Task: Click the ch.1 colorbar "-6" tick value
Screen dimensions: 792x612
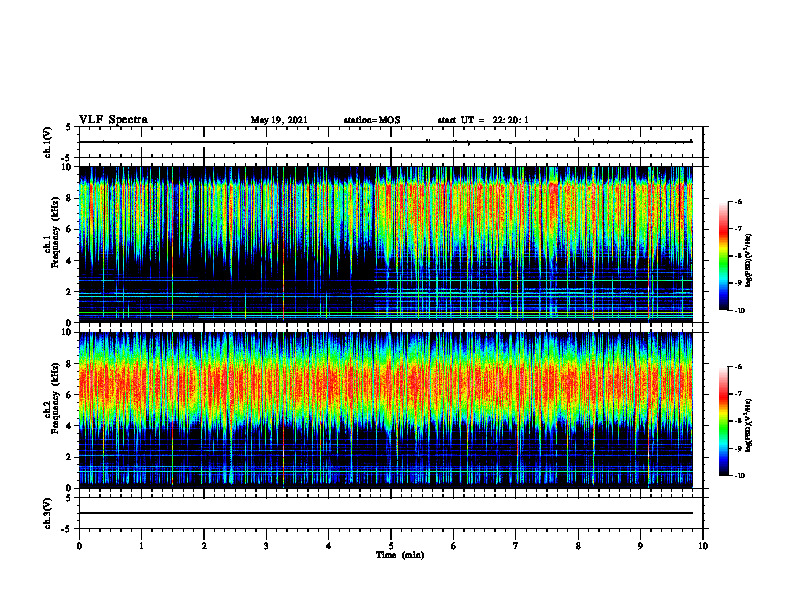Action: (x=739, y=201)
